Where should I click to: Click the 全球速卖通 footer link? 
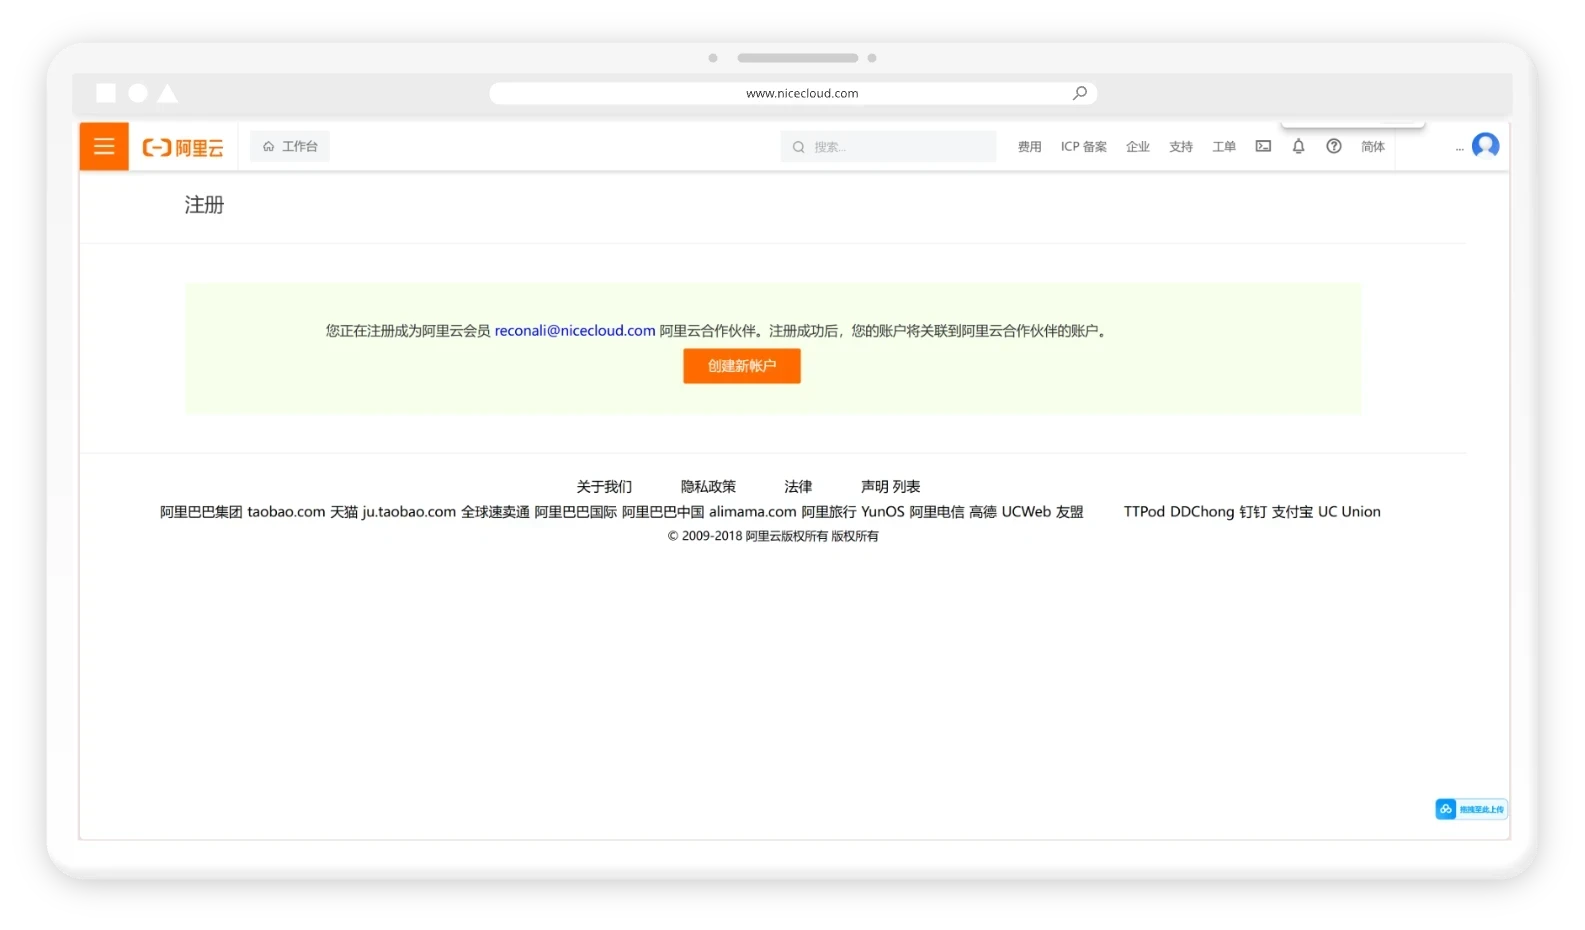[495, 512]
